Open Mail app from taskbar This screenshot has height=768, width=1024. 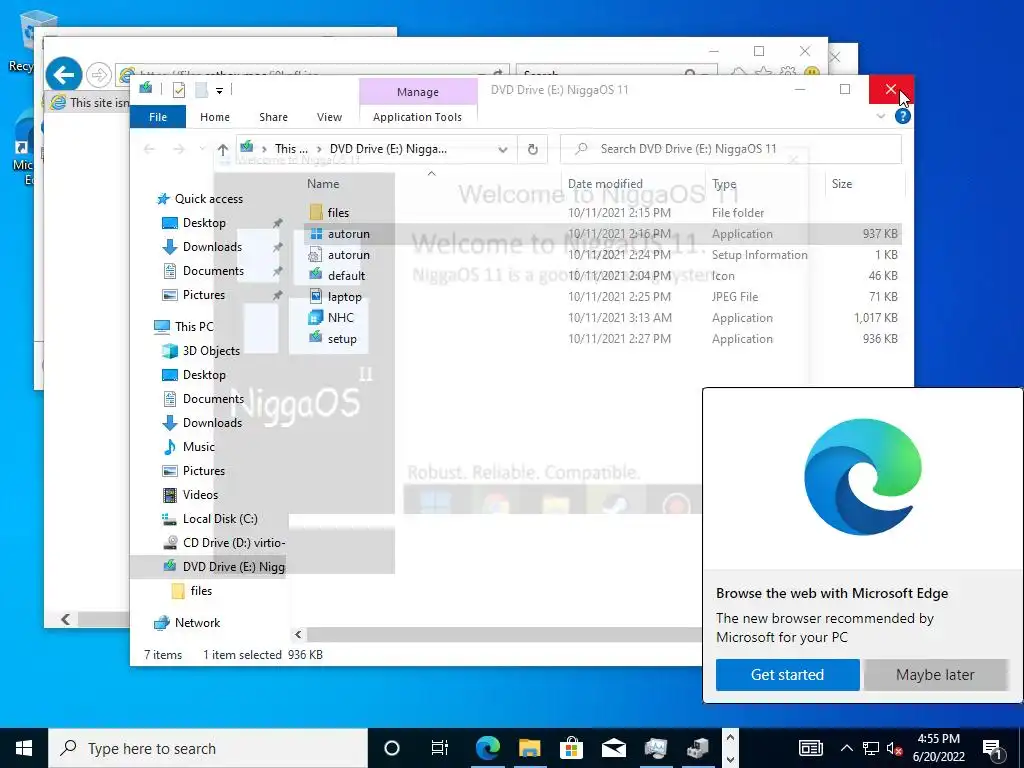coord(613,748)
